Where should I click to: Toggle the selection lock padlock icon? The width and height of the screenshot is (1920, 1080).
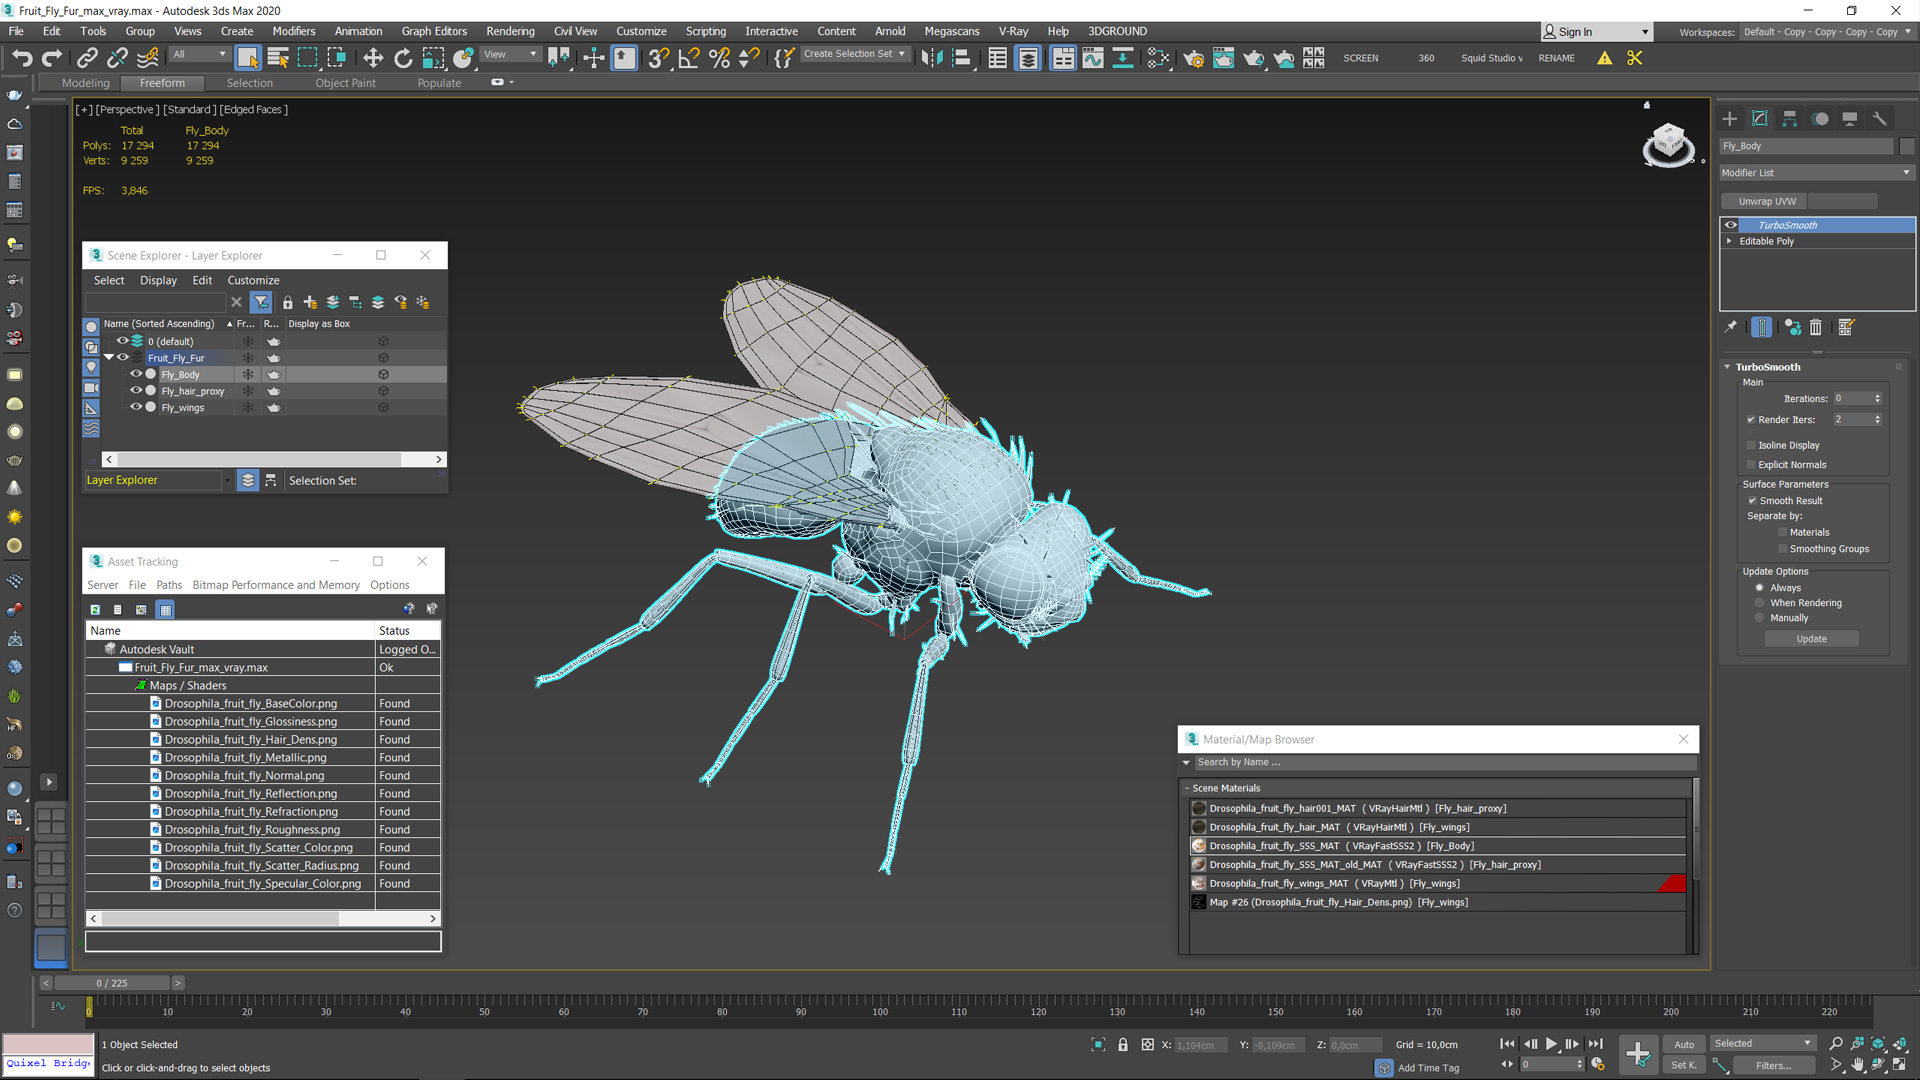(x=1123, y=1045)
